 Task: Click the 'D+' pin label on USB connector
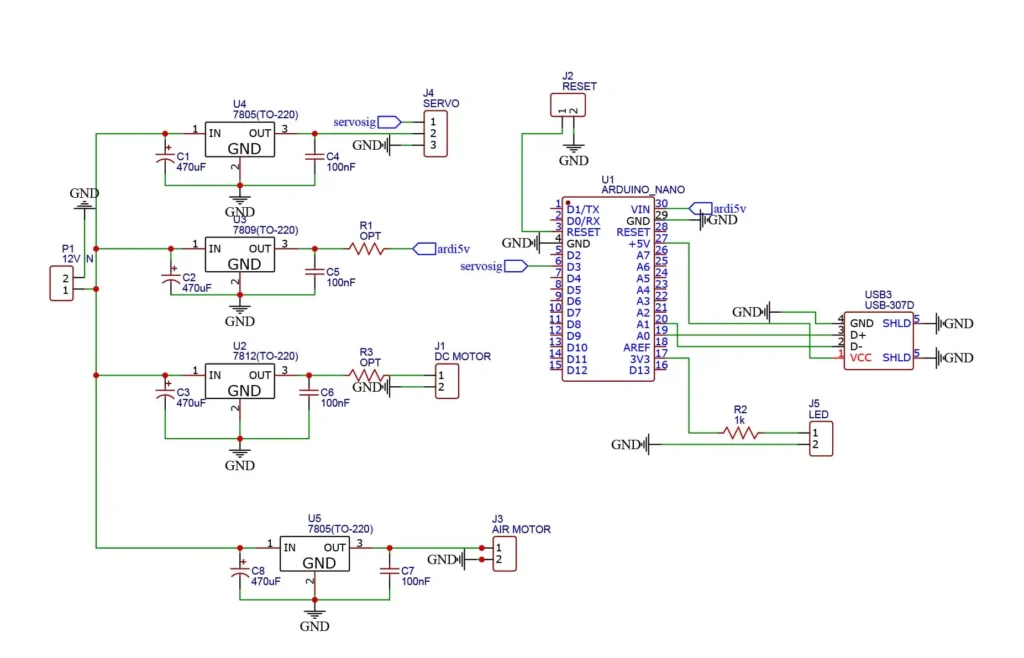857,335
